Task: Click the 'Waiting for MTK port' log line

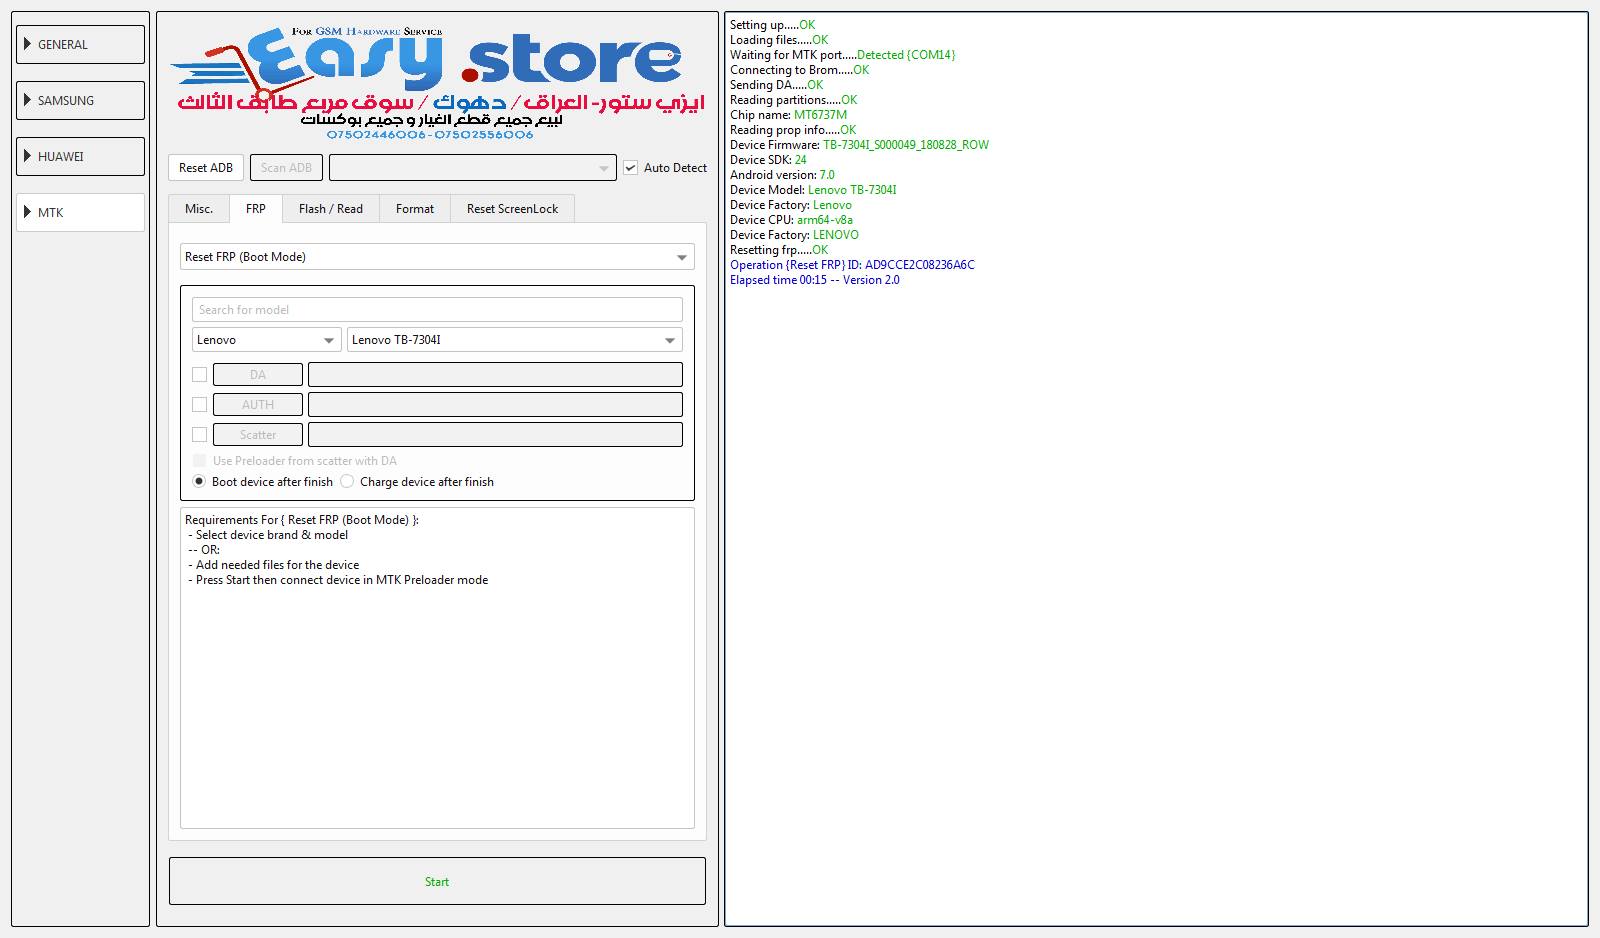Action: (842, 55)
